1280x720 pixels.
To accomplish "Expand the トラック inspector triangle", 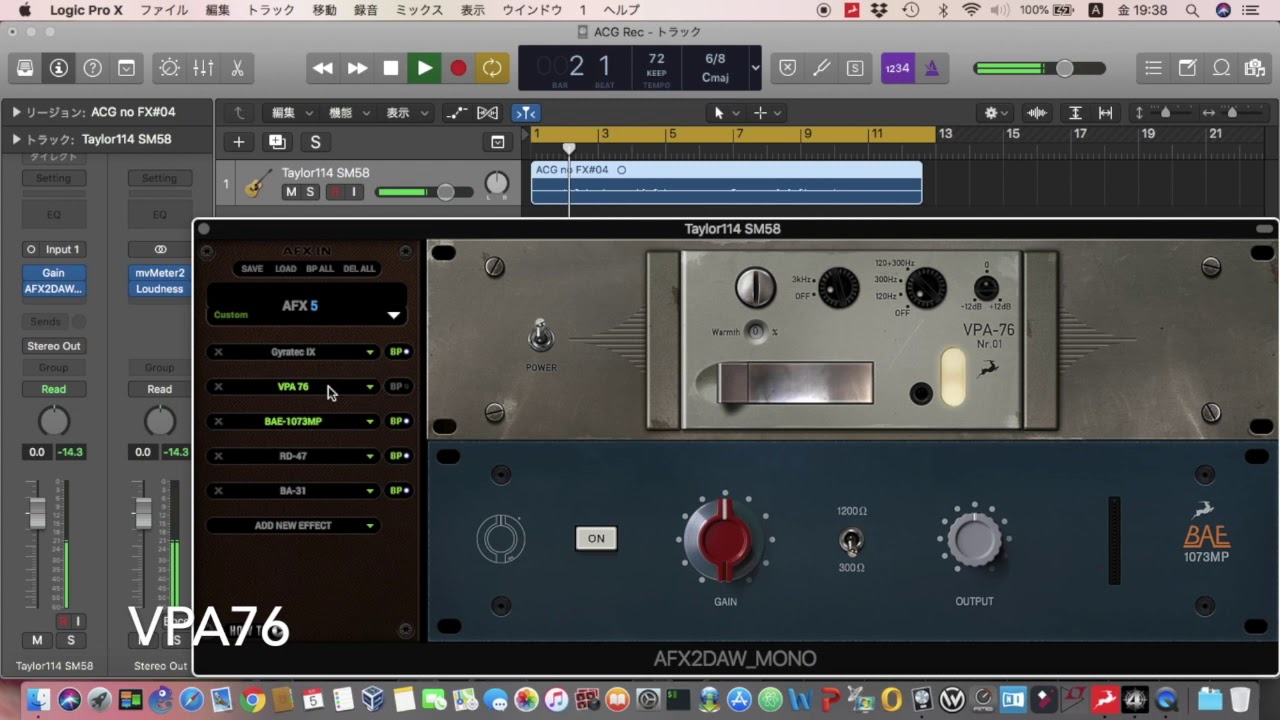I will [x=17, y=140].
